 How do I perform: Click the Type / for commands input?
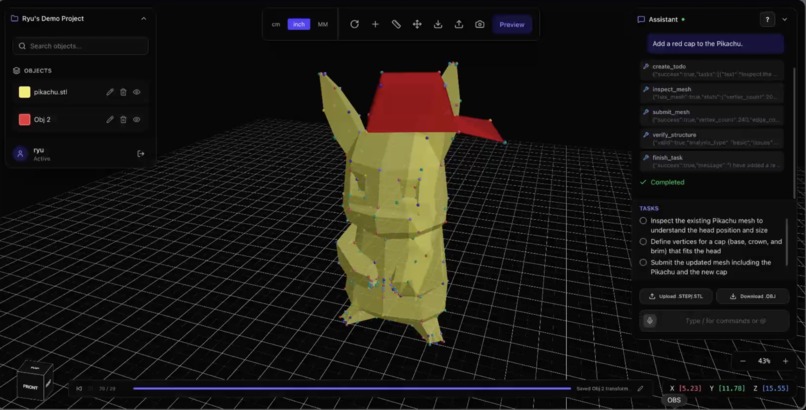tap(725, 321)
